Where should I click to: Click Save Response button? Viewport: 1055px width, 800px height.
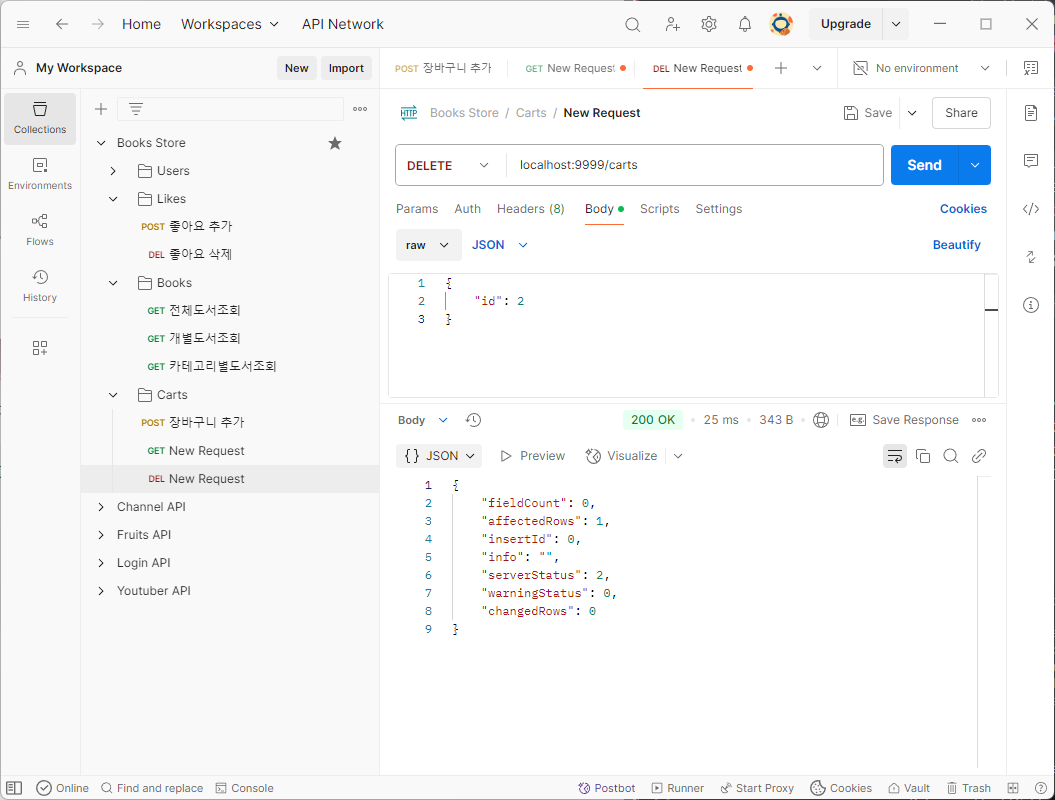(904, 420)
